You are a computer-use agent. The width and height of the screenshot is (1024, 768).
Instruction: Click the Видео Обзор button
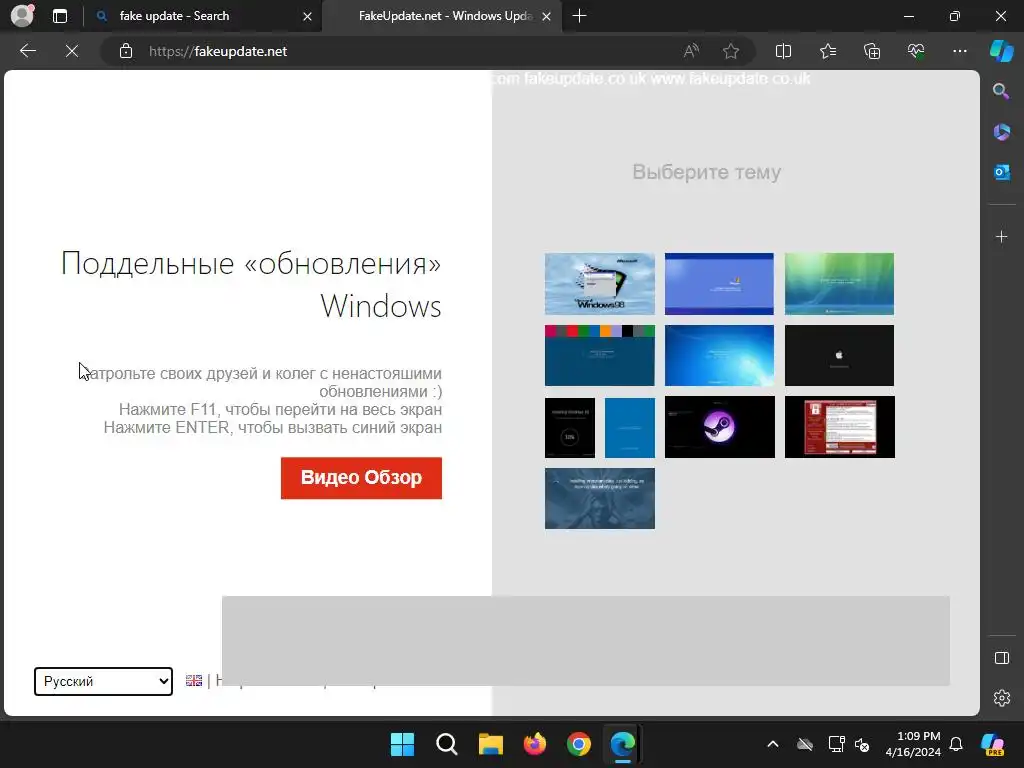(x=361, y=478)
